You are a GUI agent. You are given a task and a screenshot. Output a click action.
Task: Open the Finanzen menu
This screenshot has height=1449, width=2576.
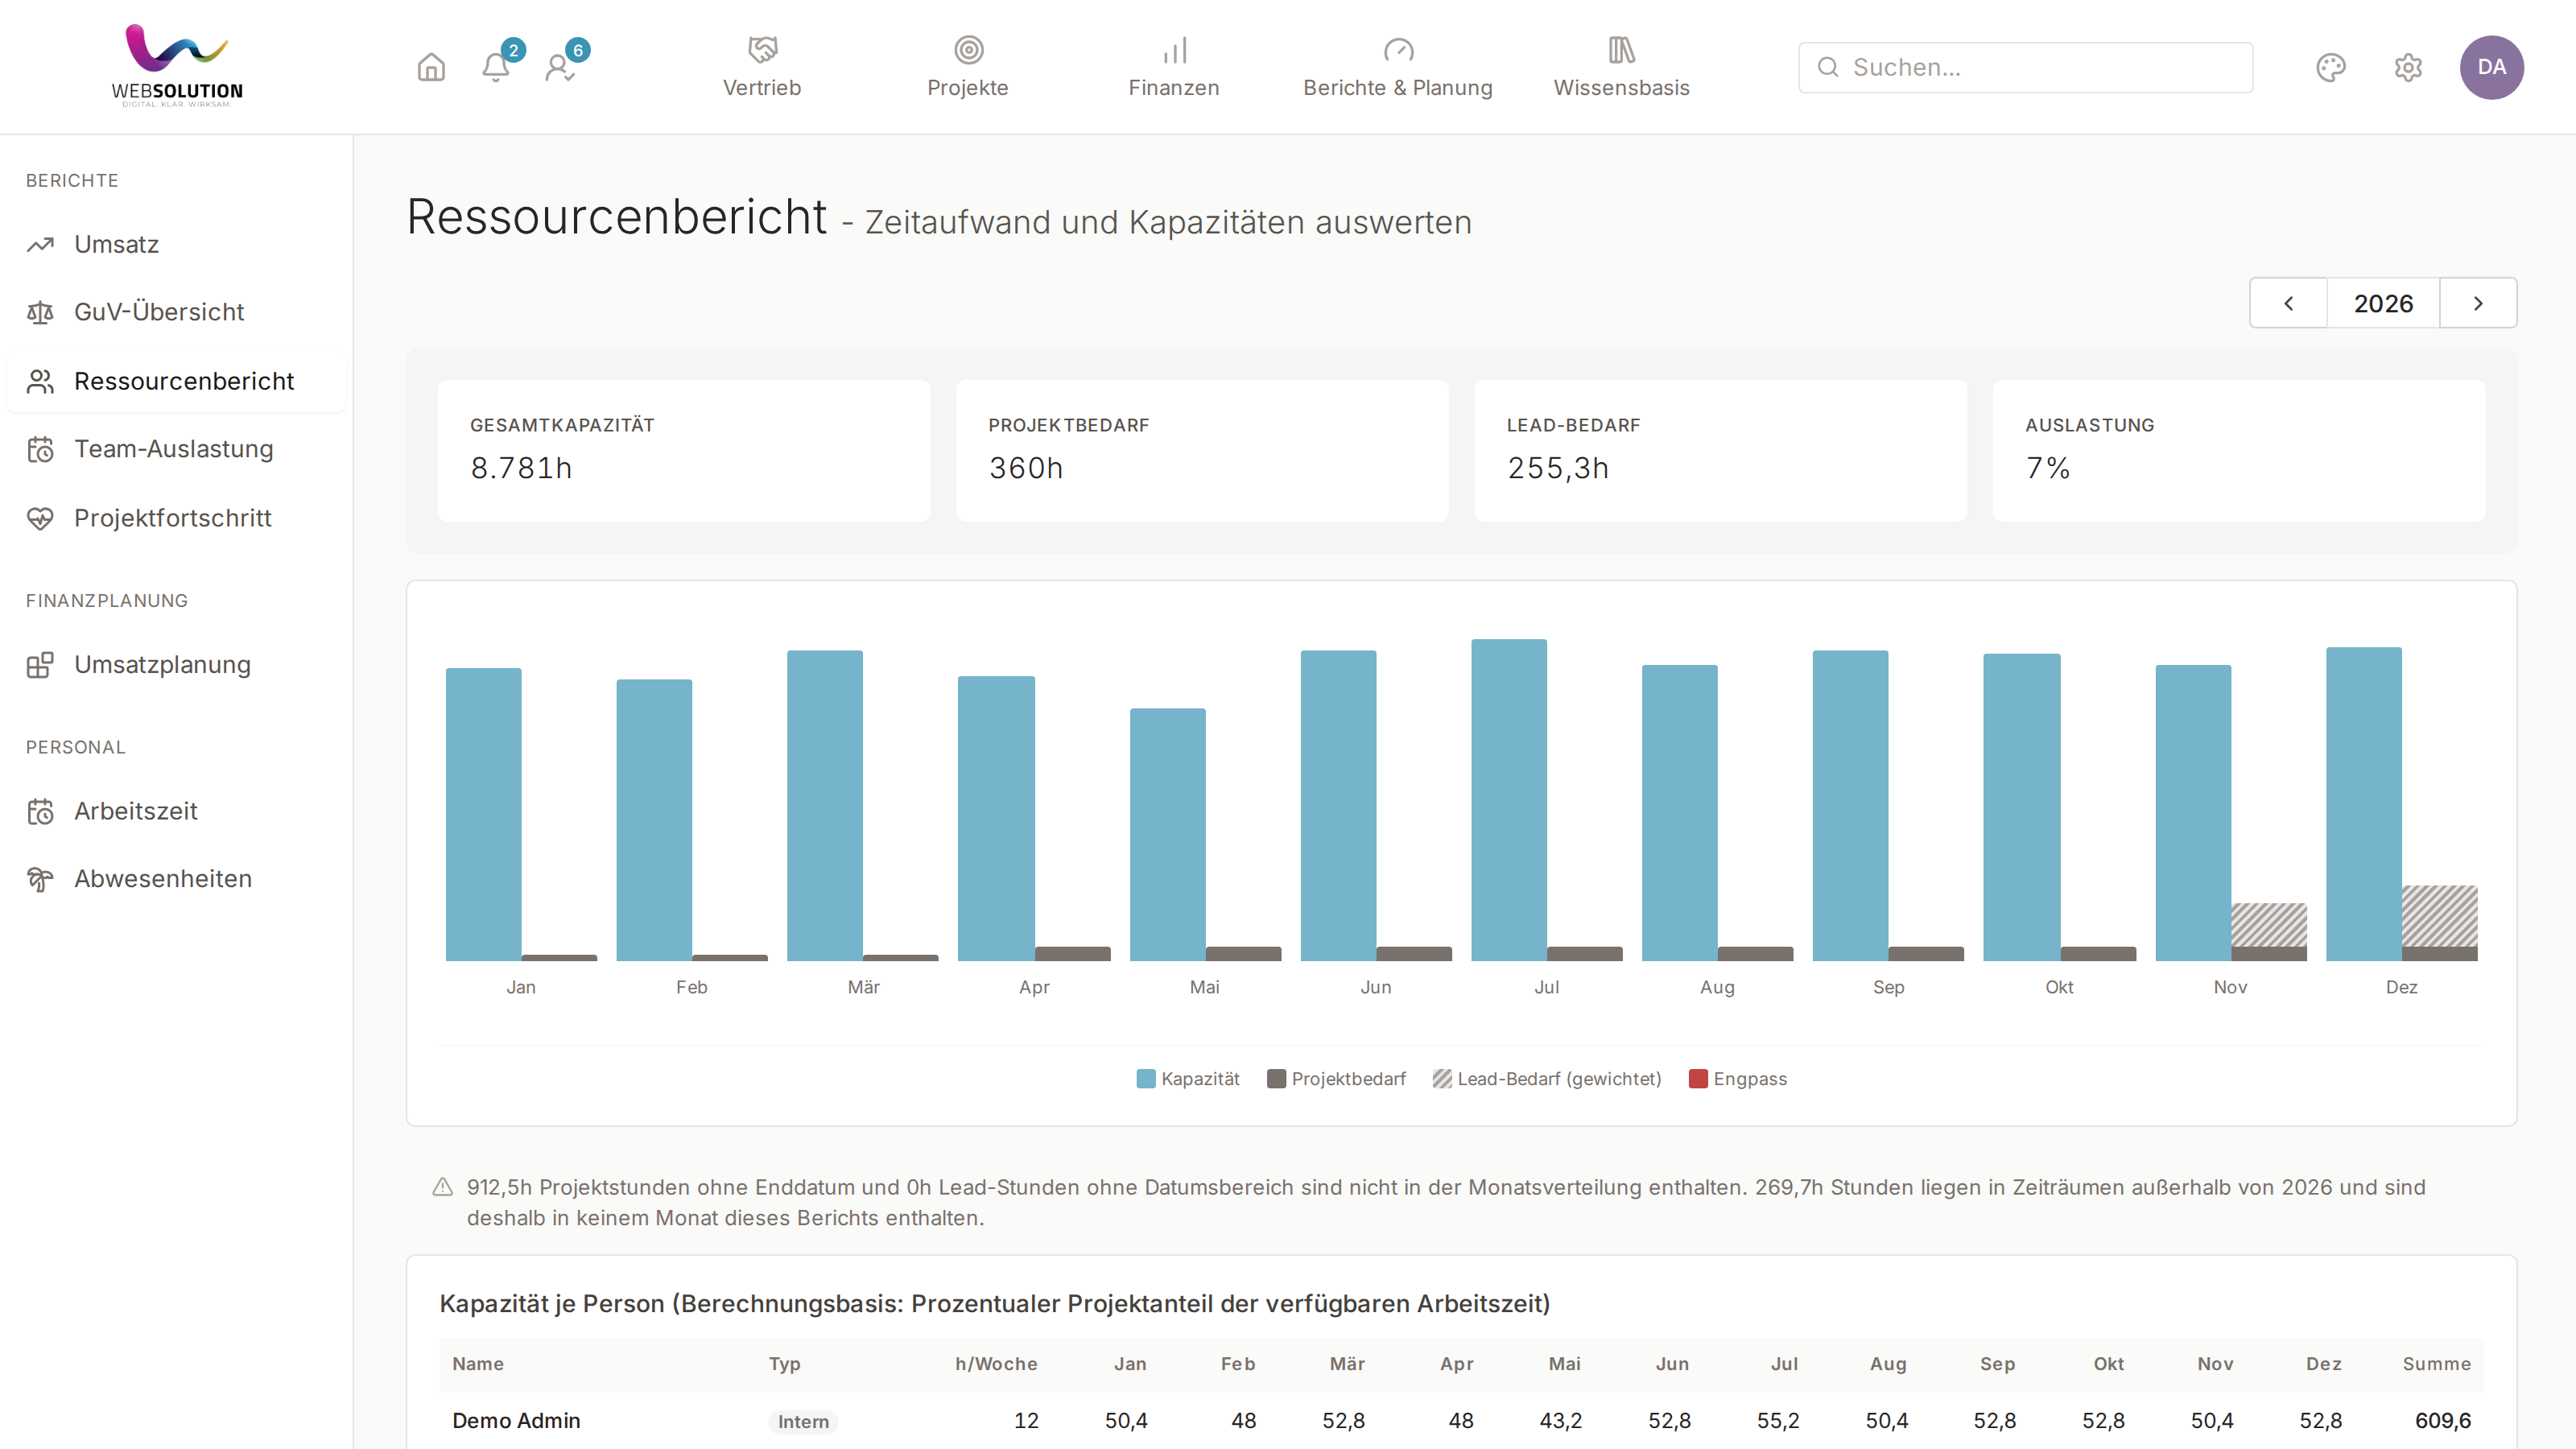click(x=1174, y=67)
